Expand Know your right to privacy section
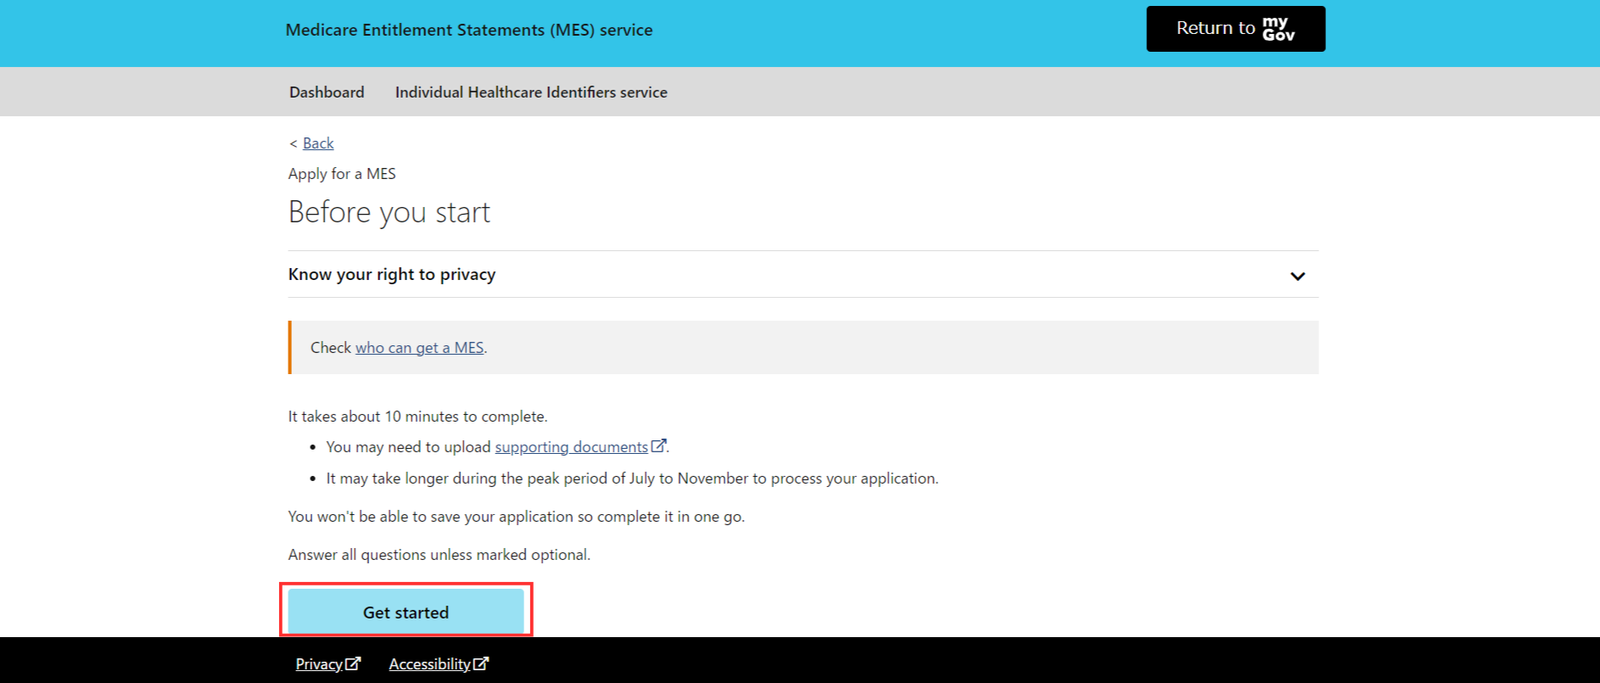Image resolution: width=1600 pixels, height=683 pixels. point(803,274)
